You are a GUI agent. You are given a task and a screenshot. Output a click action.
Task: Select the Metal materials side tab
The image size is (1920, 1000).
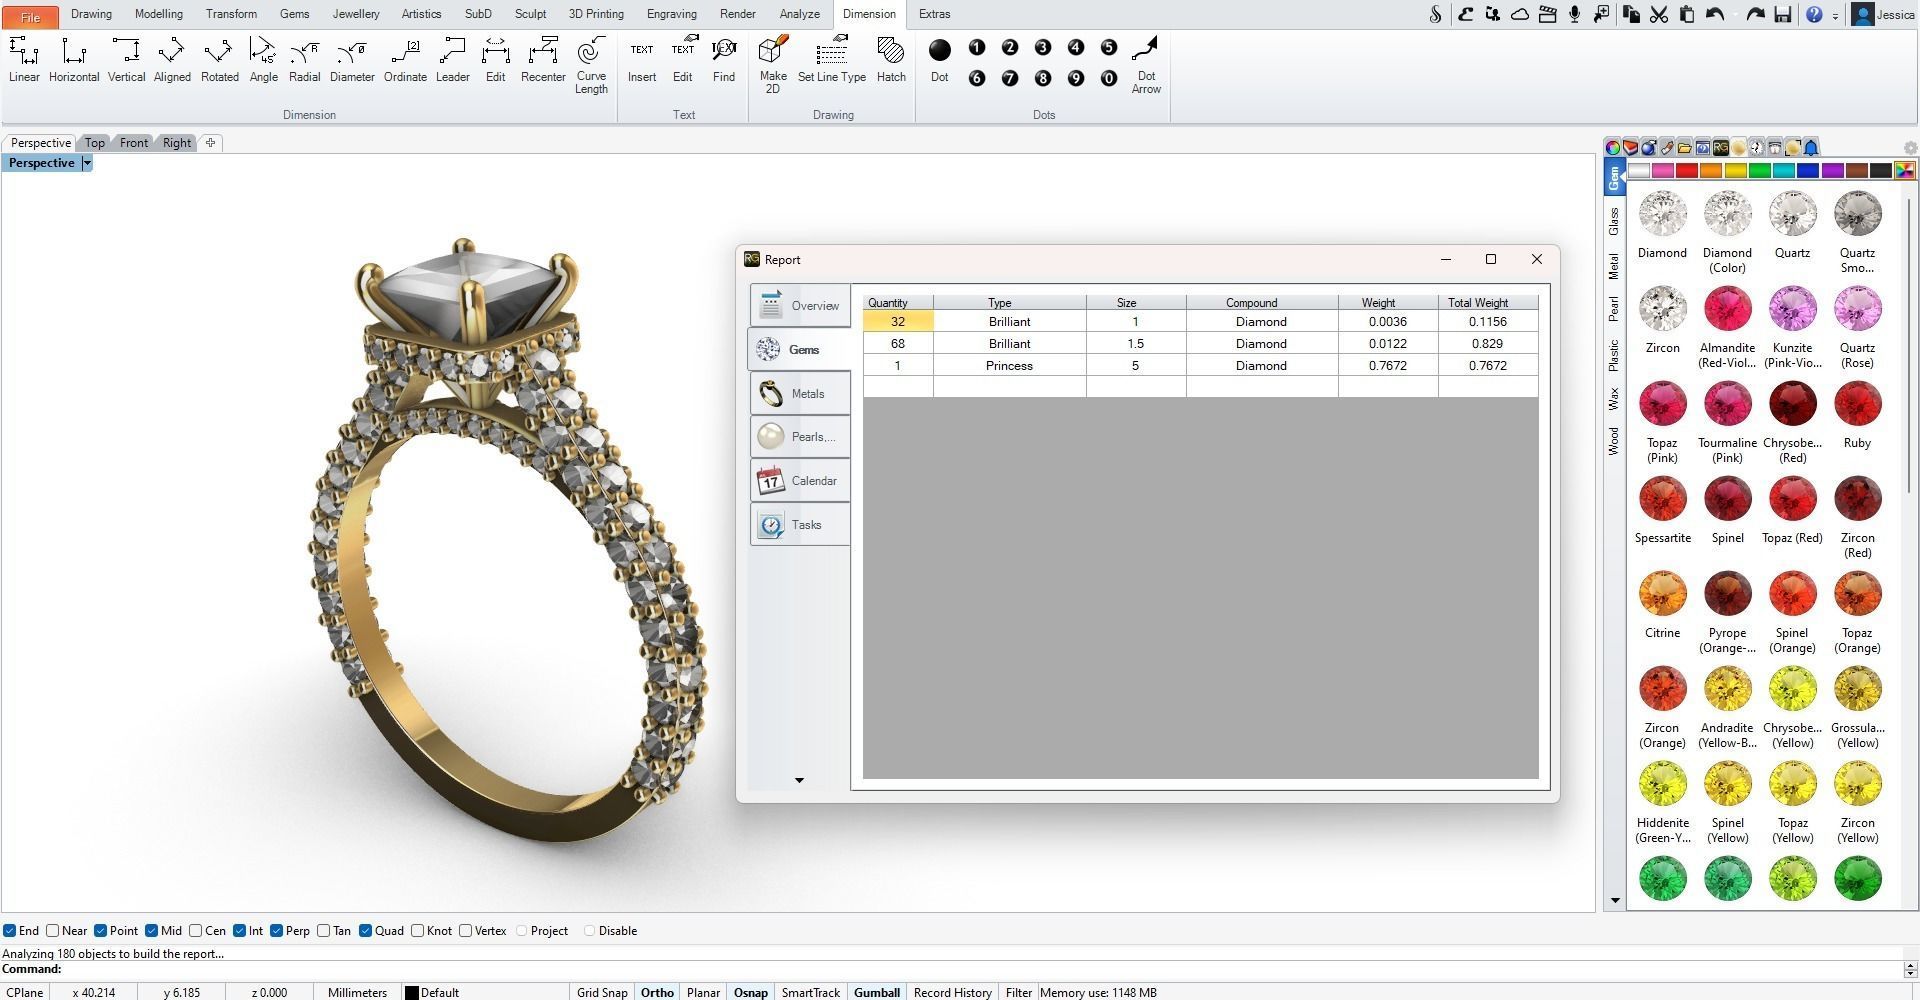pyautogui.click(x=1613, y=267)
